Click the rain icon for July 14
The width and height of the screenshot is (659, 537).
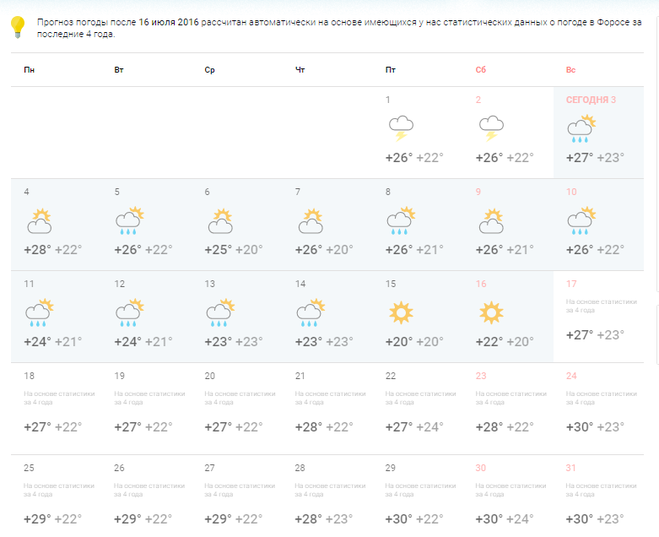(310, 313)
